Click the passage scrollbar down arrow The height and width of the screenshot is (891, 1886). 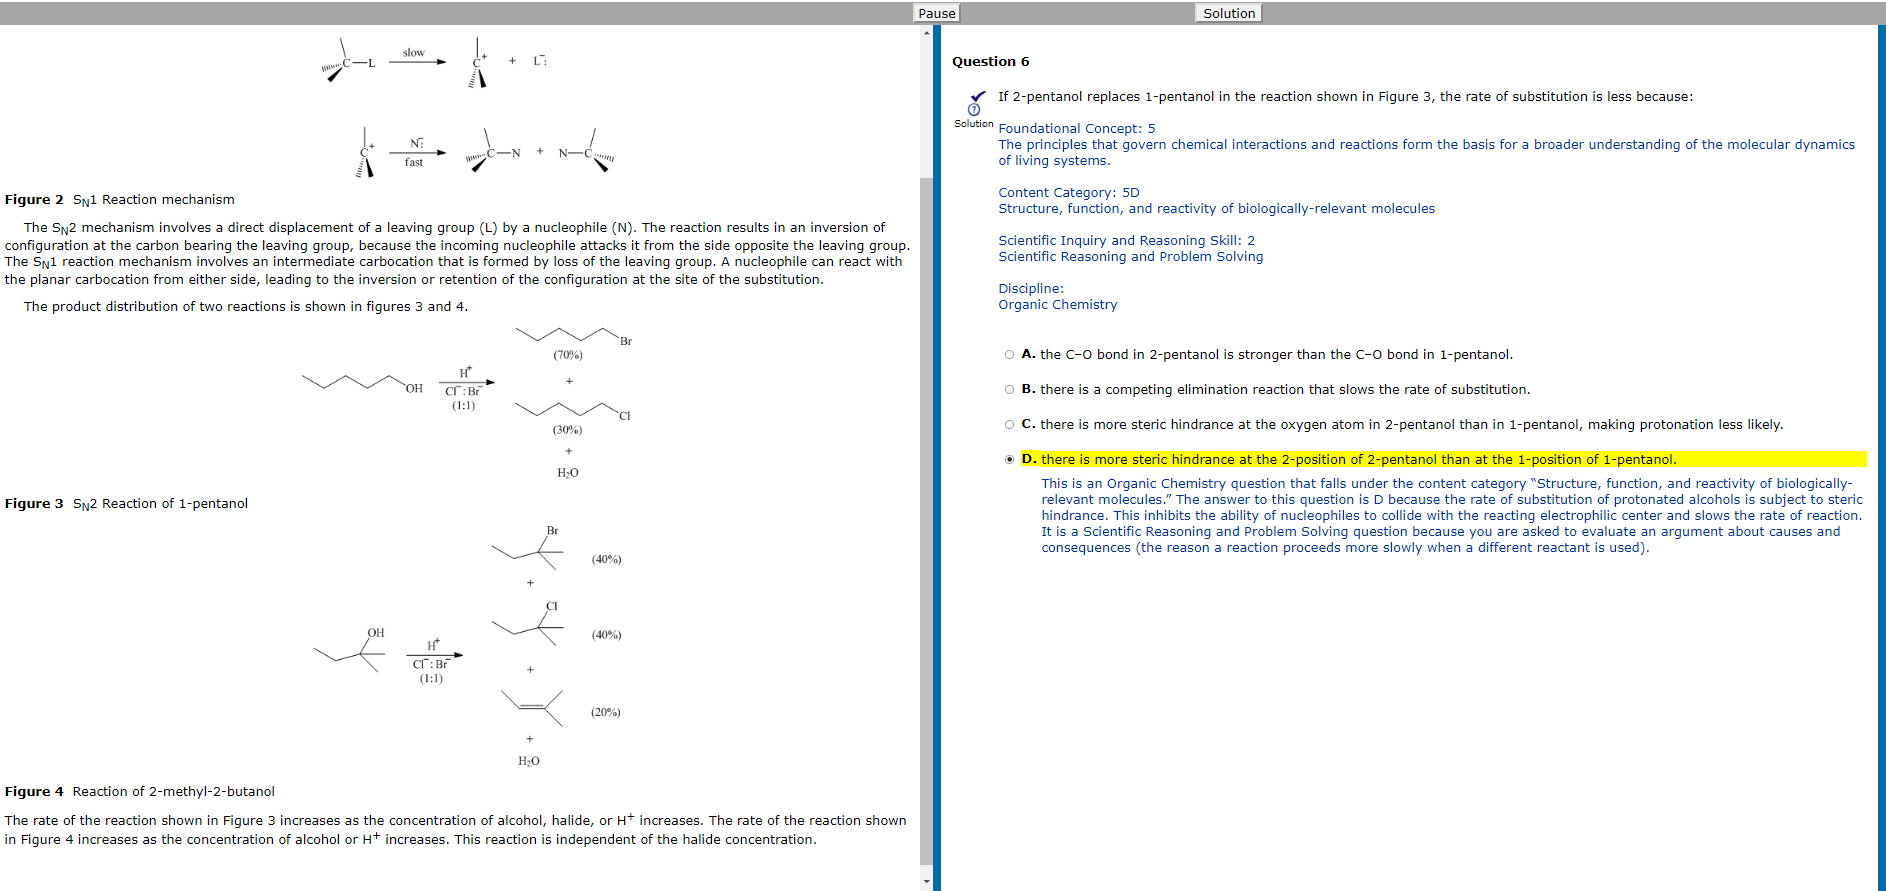click(926, 882)
